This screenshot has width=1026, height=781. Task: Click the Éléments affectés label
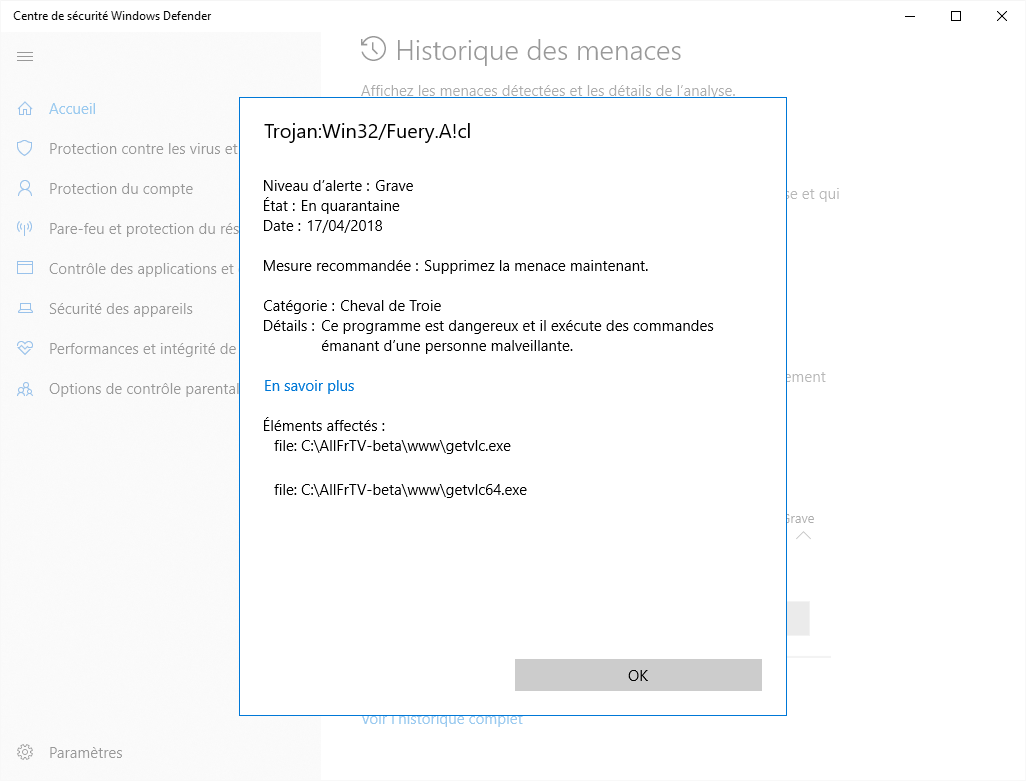tap(324, 426)
